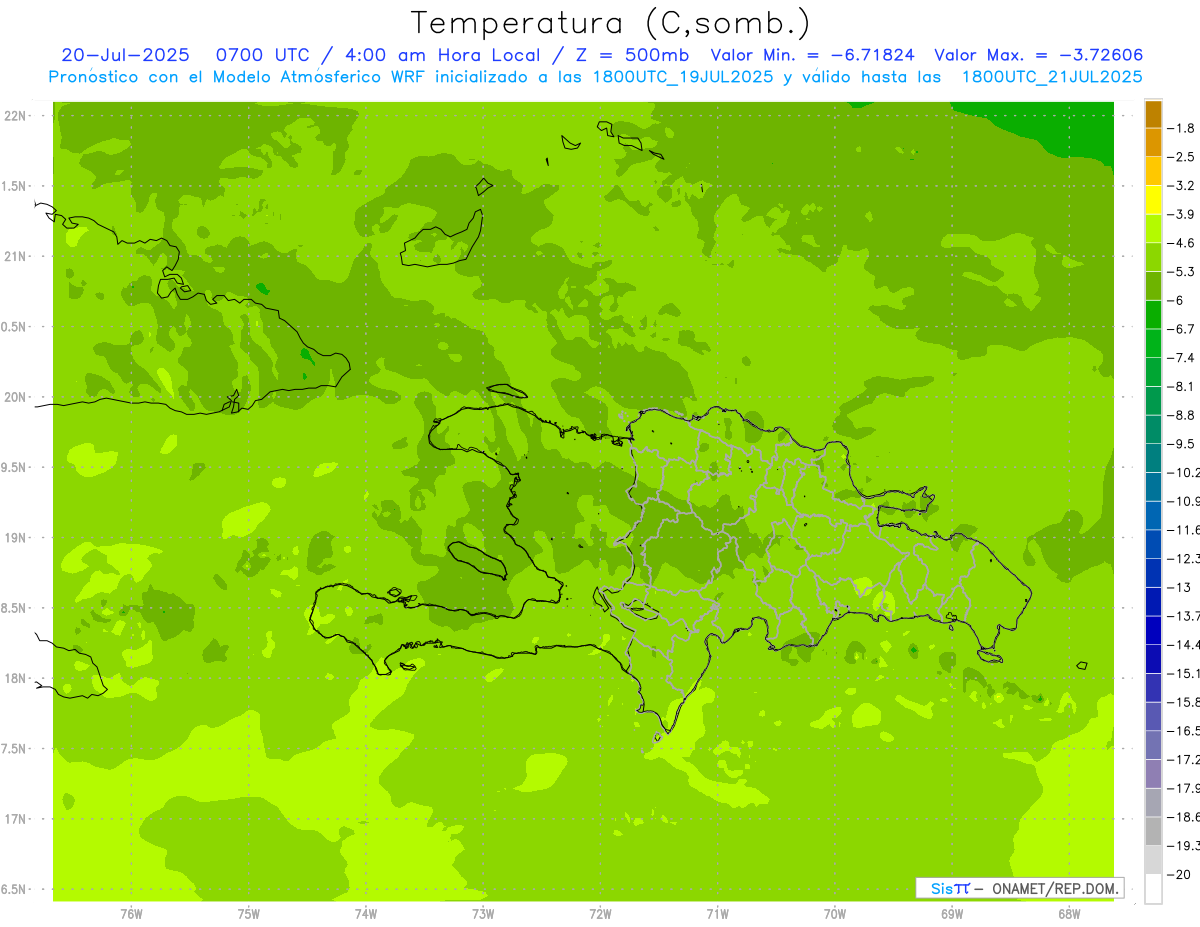Click the gray colorbar swatch between -18.6 and -19.3
Screen dimensions: 1200x927
[x=1153, y=831]
